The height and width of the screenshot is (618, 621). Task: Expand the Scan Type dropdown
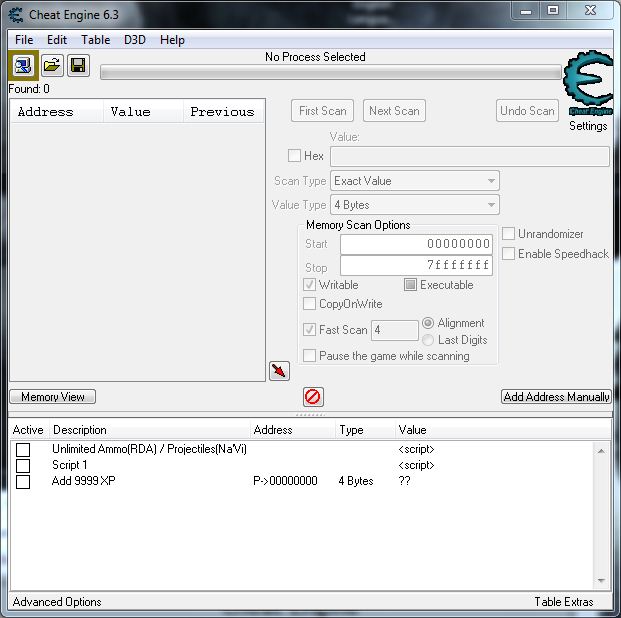(415, 181)
